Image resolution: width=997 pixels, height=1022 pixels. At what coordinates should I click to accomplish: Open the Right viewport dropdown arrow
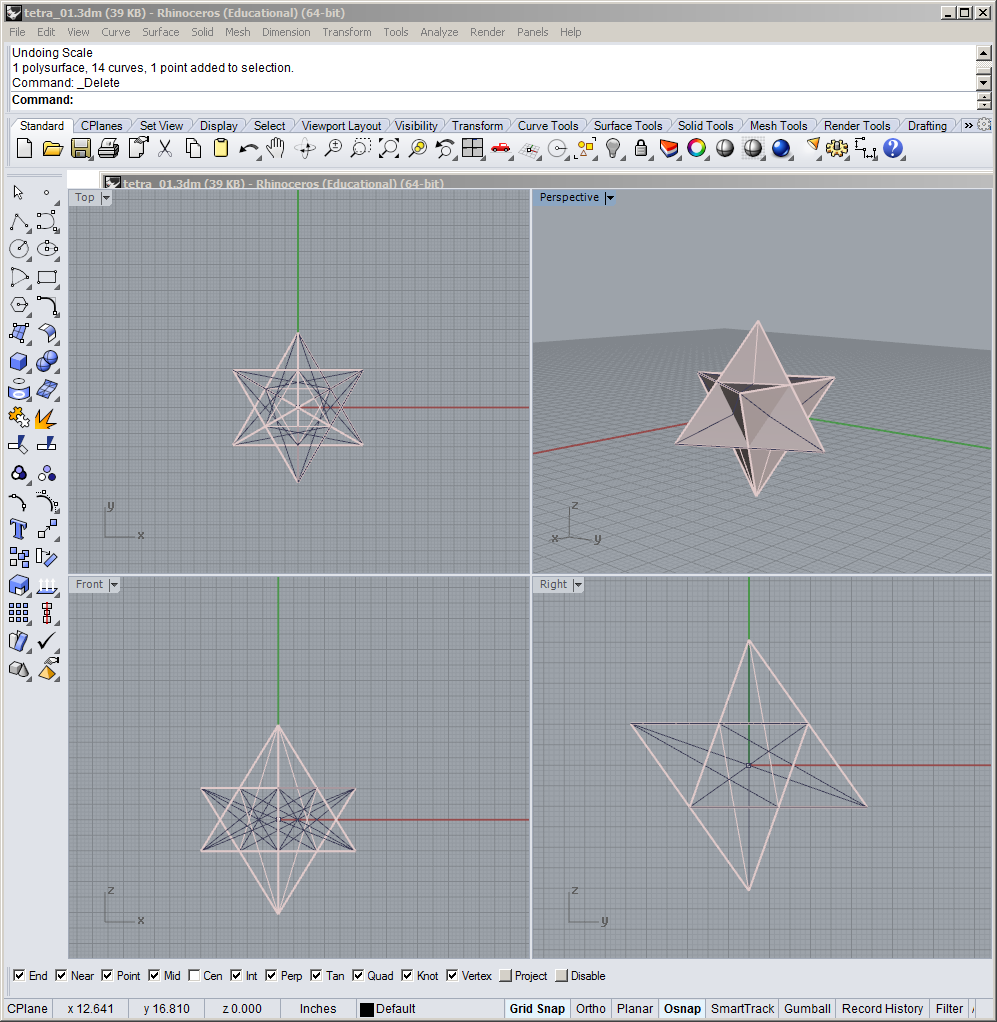(x=578, y=585)
